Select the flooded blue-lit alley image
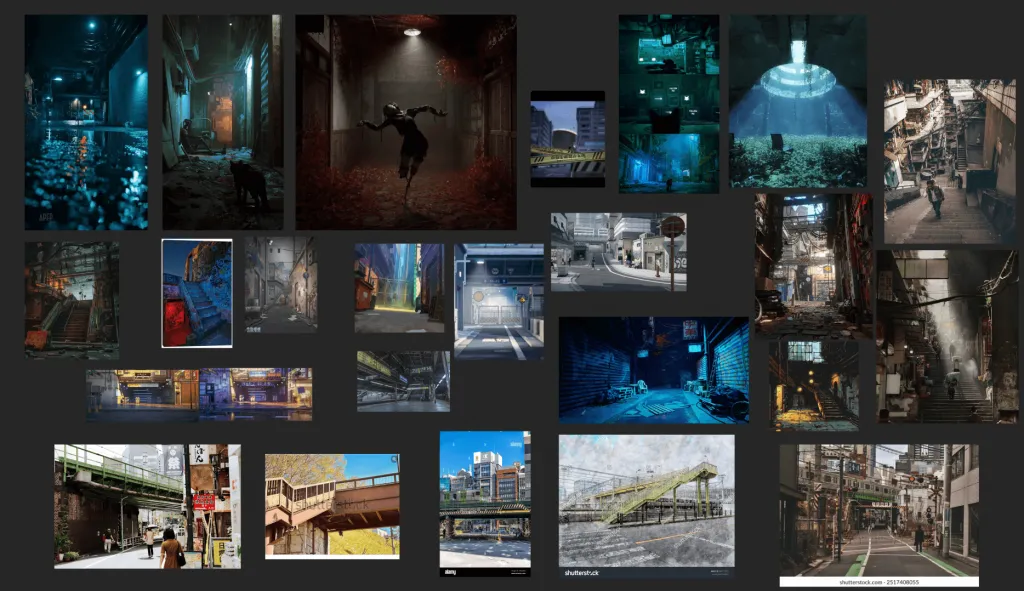The image size is (1024, 591). (85, 122)
